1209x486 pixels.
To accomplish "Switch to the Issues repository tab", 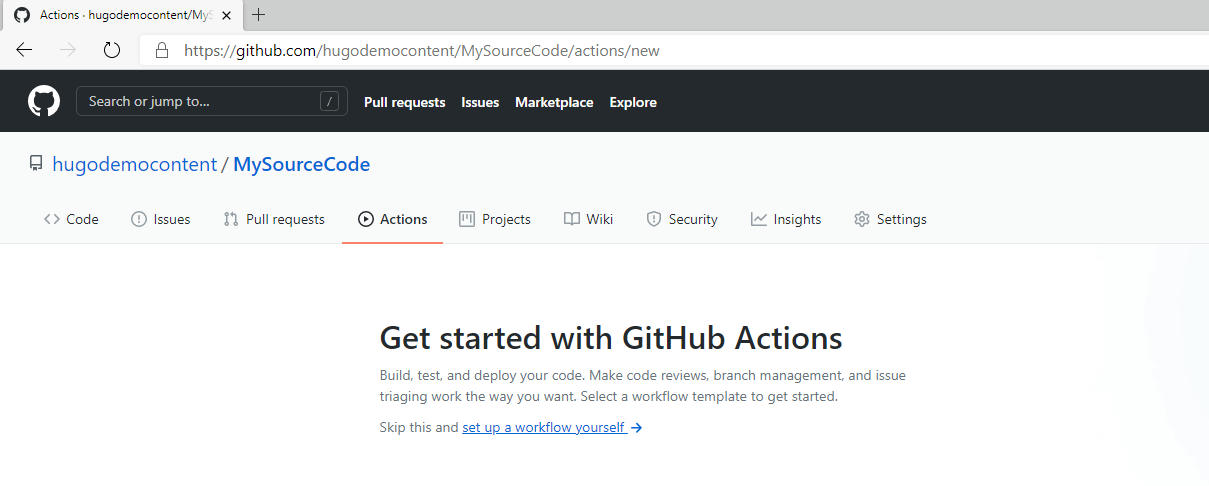I will 161,219.
